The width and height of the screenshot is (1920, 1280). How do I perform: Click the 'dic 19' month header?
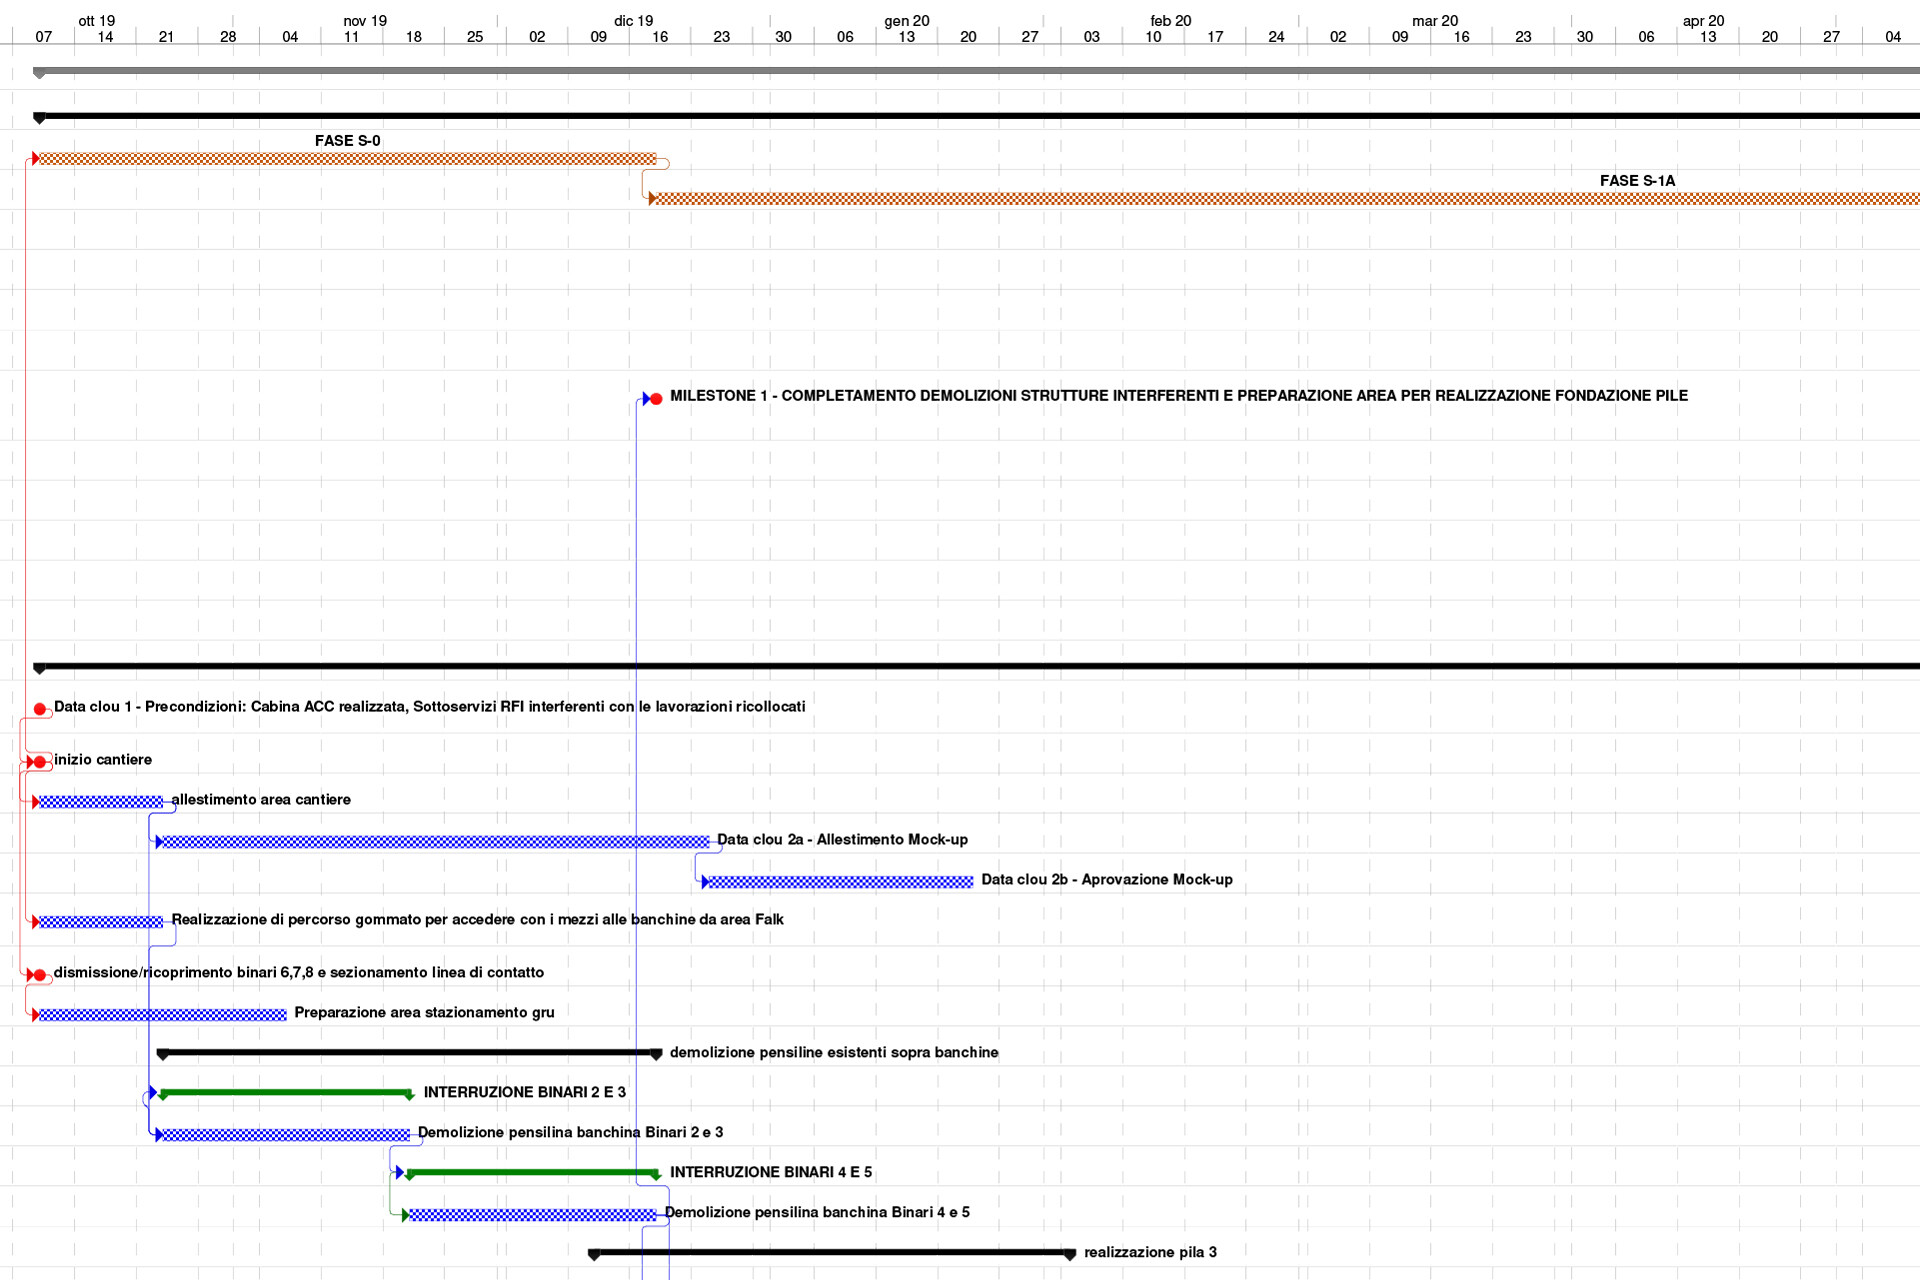click(x=634, y=21)
